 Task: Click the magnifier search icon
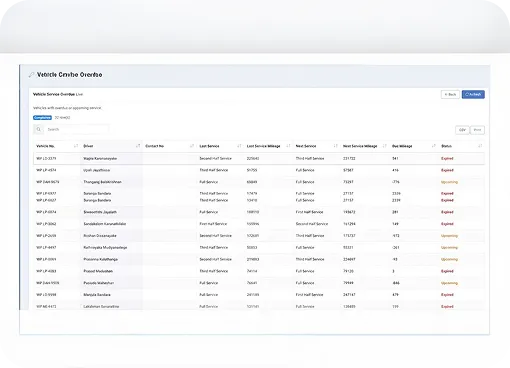39,129
